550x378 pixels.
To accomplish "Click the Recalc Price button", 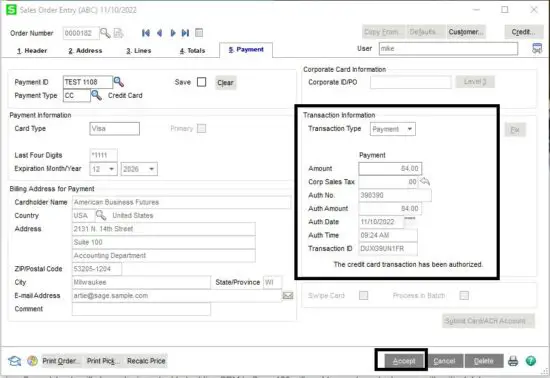I will coord(146,361).
